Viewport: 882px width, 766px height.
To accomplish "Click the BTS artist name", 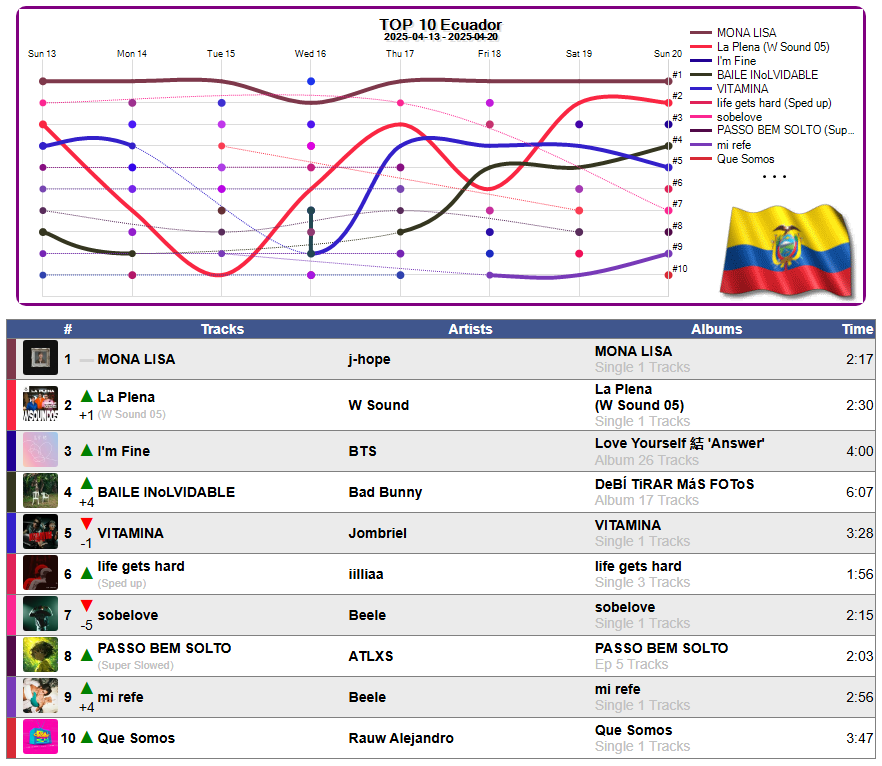I will 362,451.
